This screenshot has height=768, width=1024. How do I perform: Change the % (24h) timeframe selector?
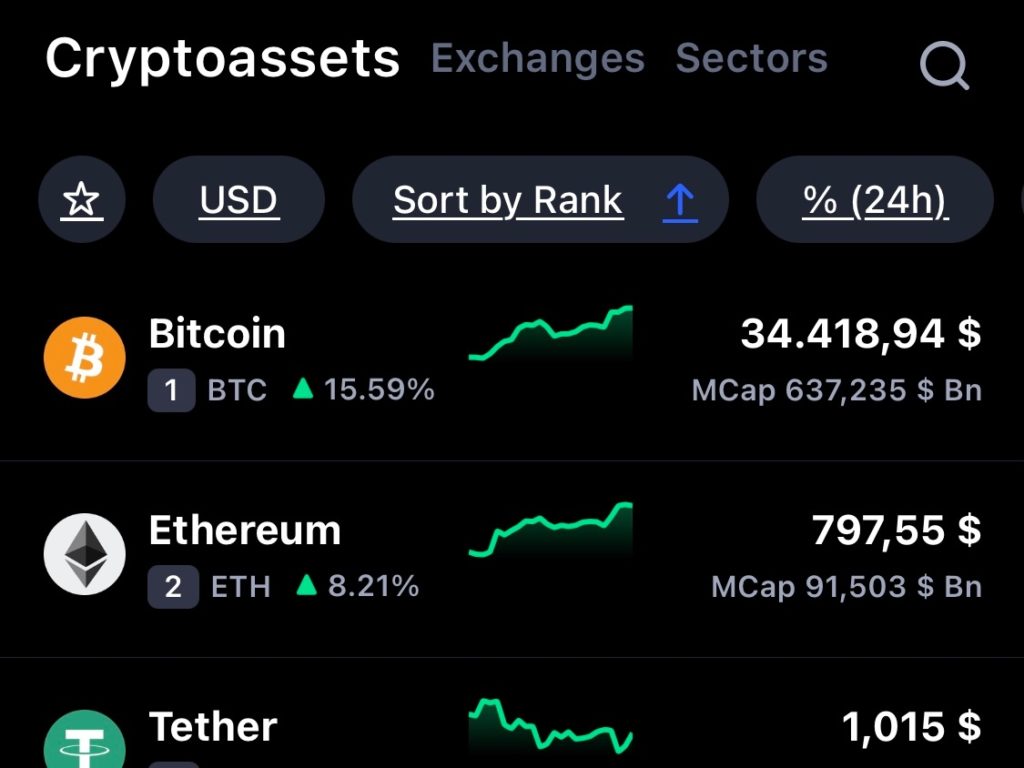(x=875, y=199)
